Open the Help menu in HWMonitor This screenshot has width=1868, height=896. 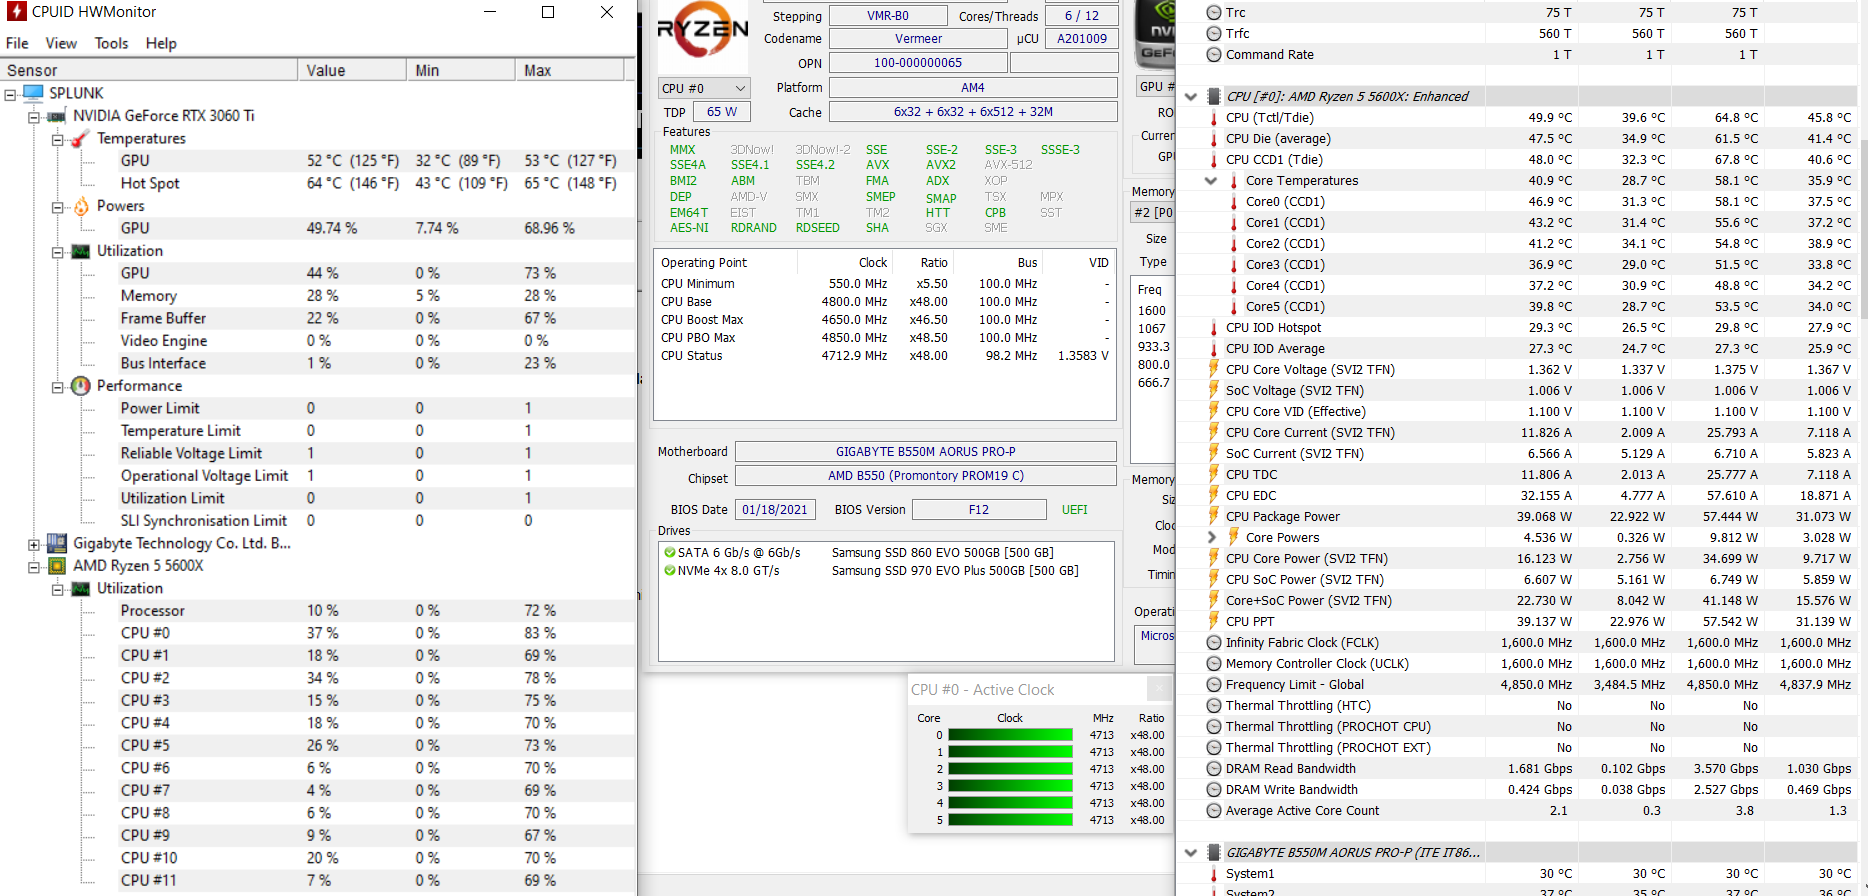(x=161, y=43)
